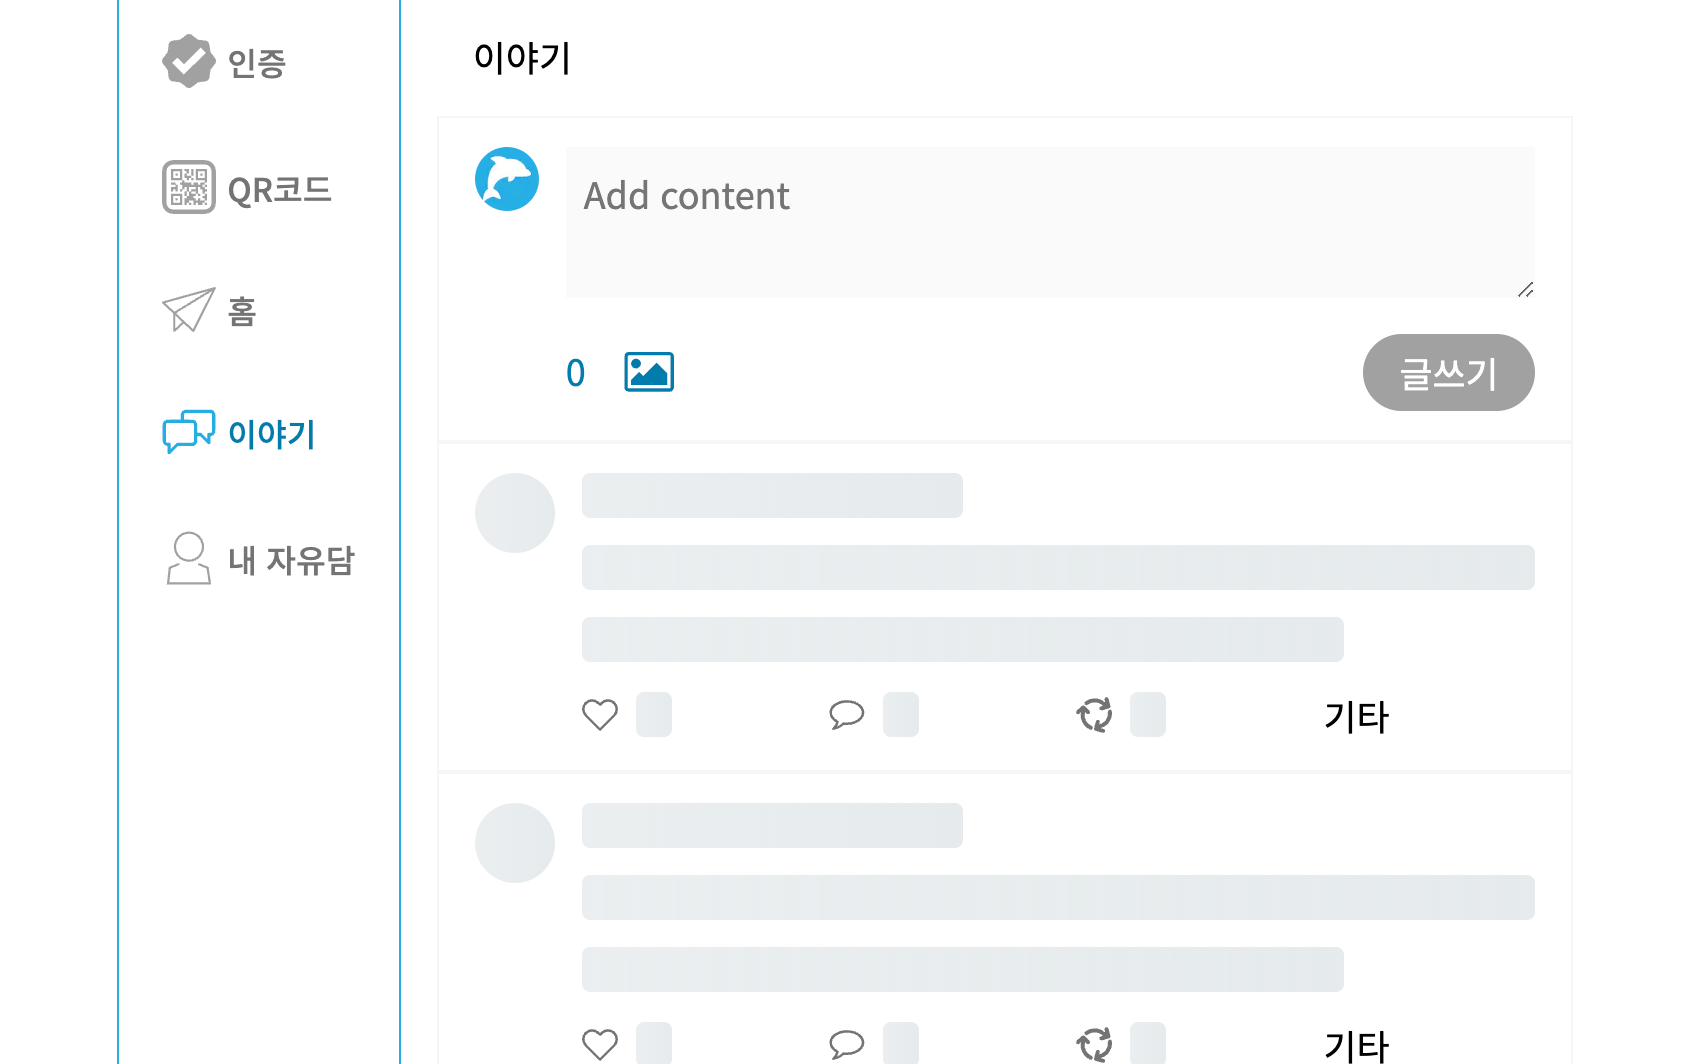Select the 내 자유담 menu label
Viewport: 1692px width, 1064px height.
[x=291, y=560]
